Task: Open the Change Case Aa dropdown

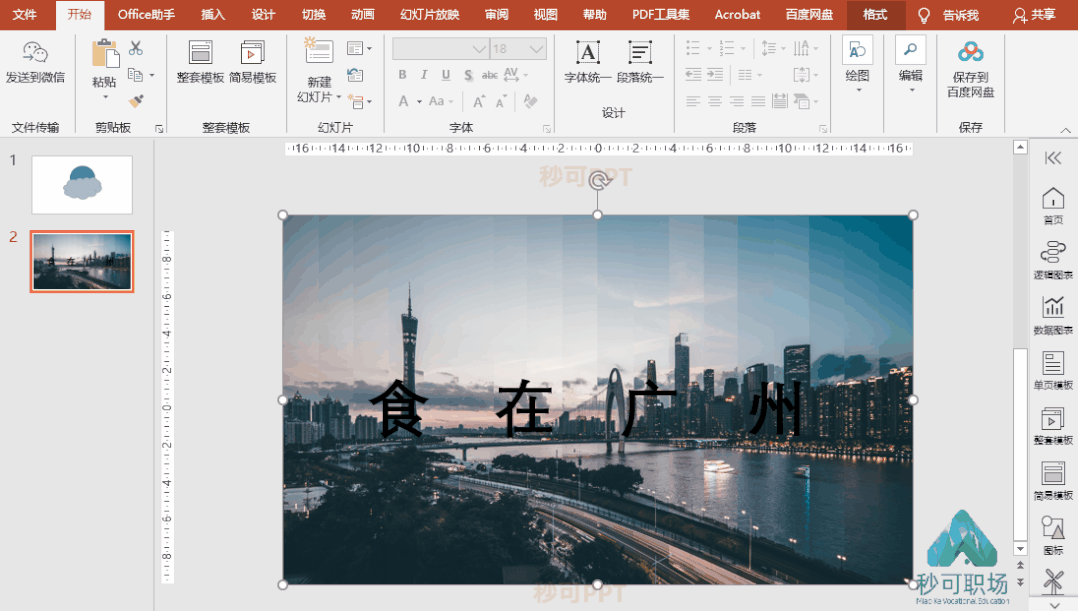Action: click(441, 102)
